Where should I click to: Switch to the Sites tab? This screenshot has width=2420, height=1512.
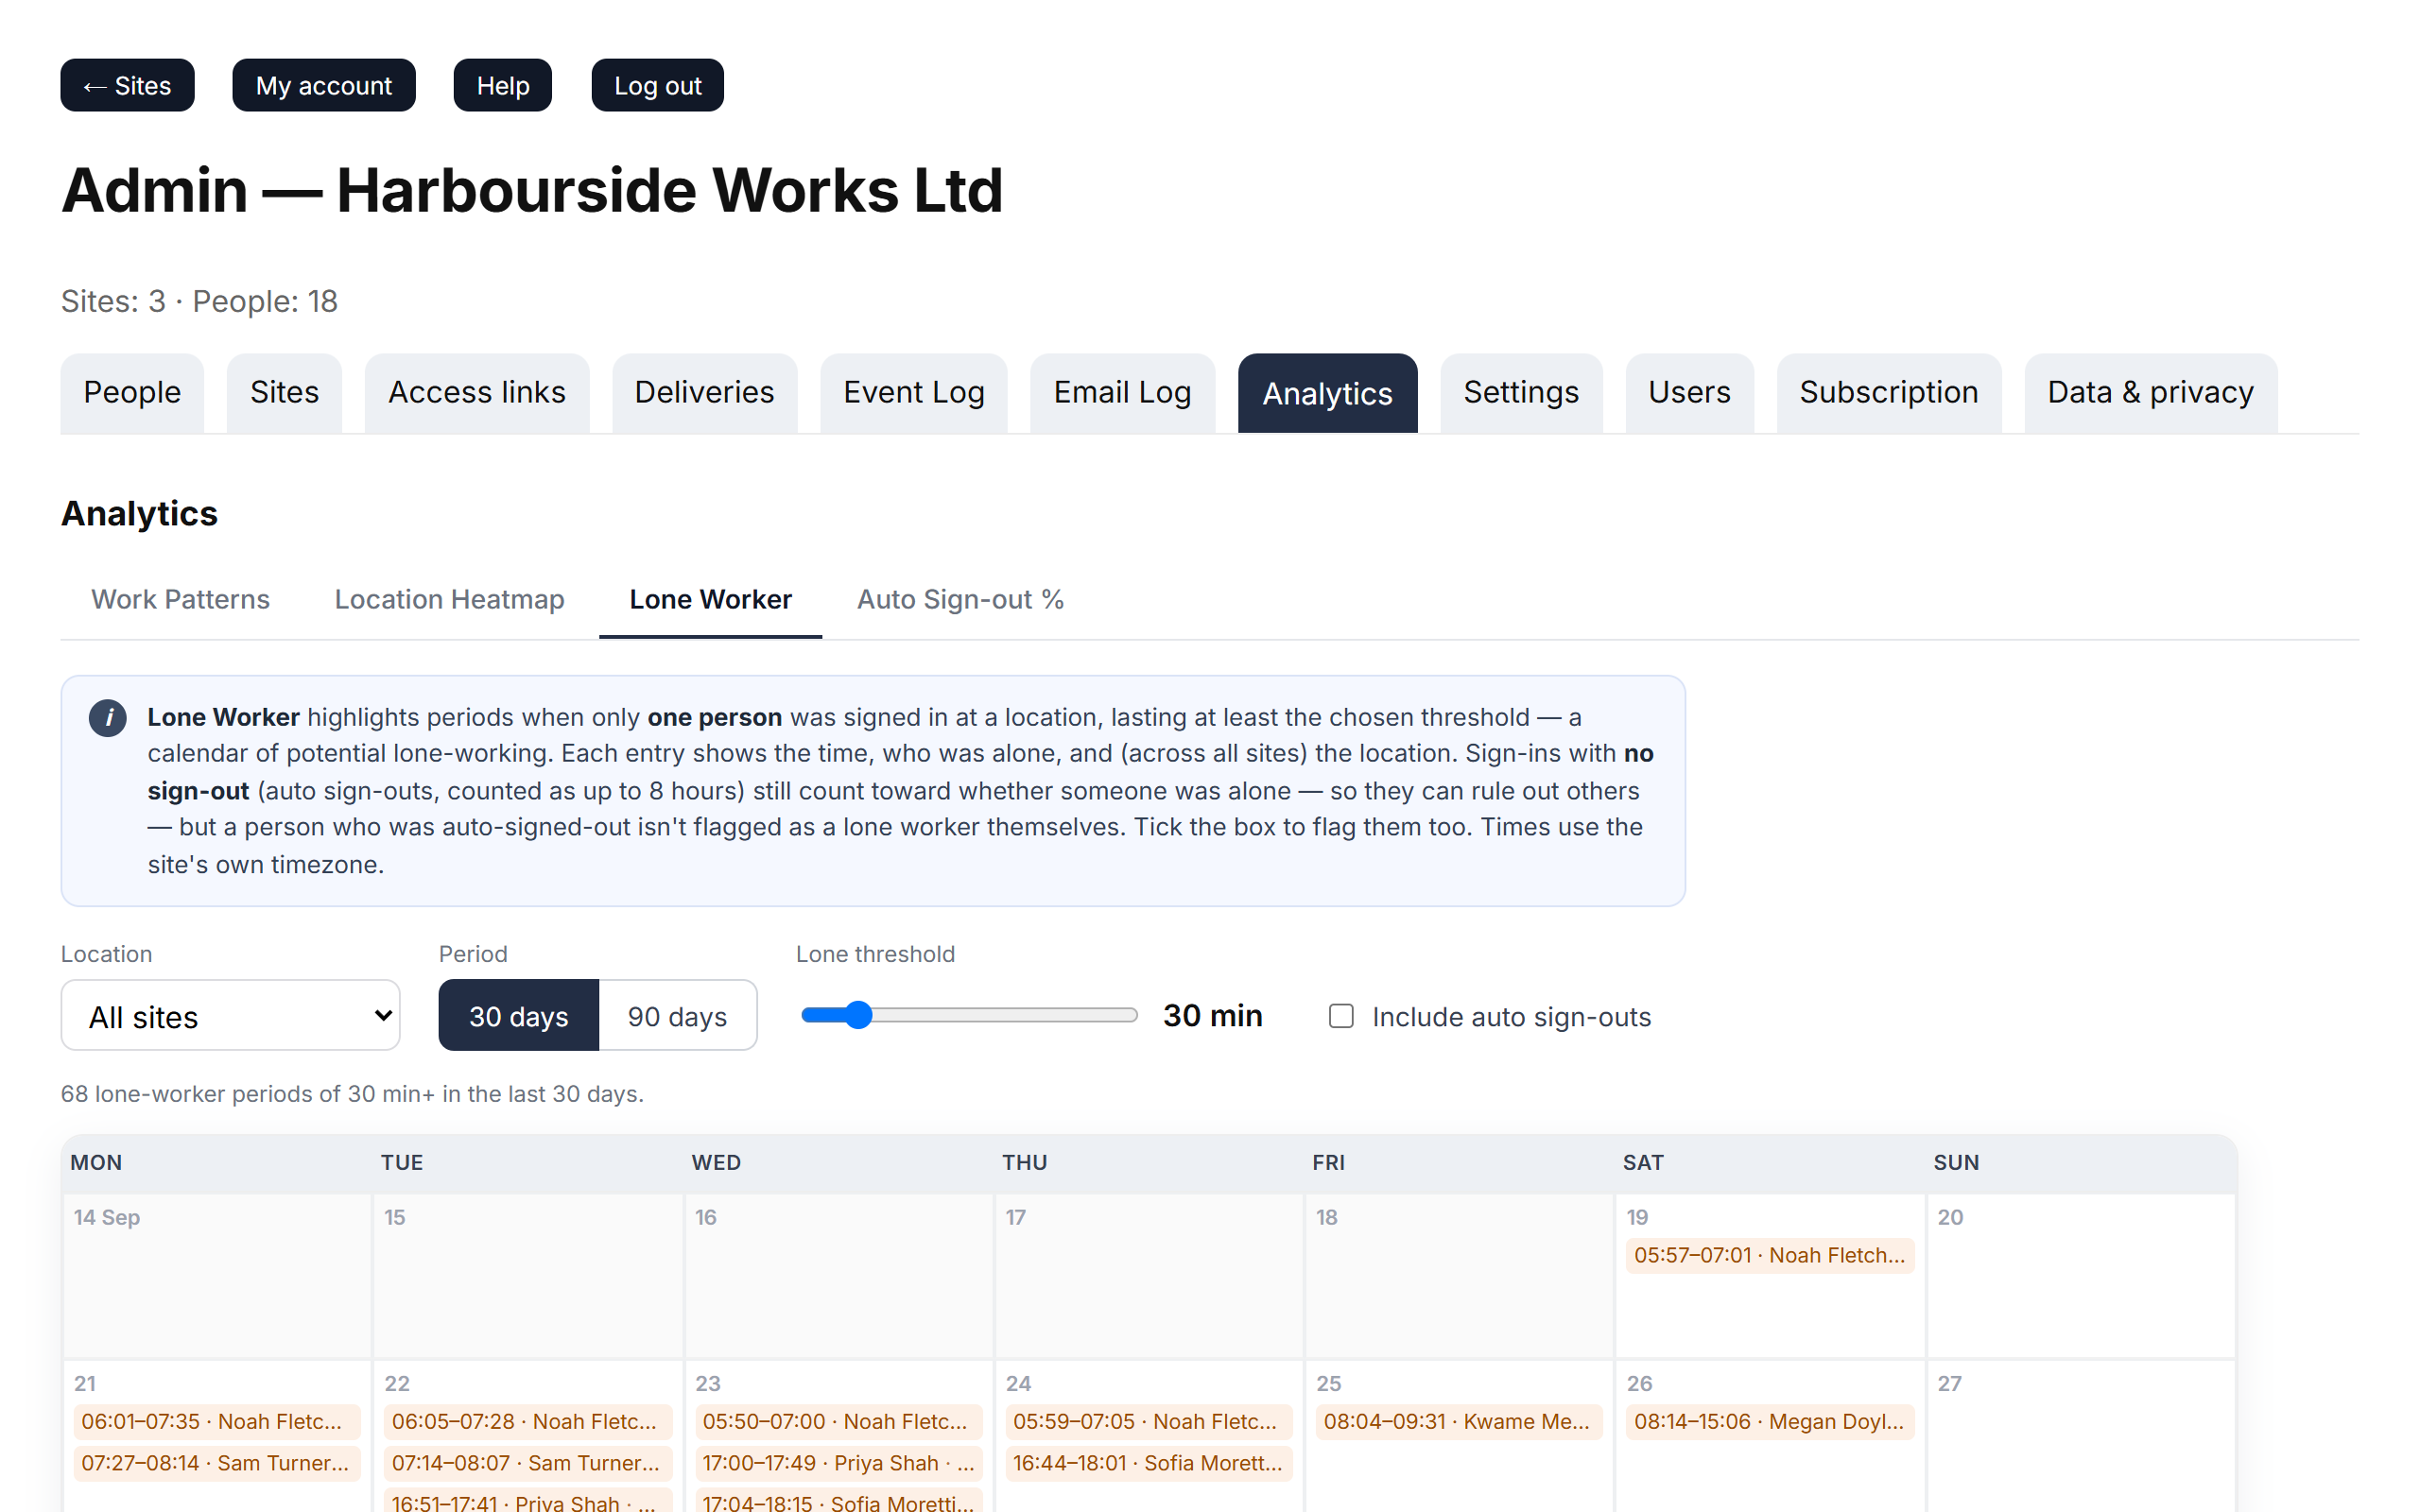tap(284, 393)
